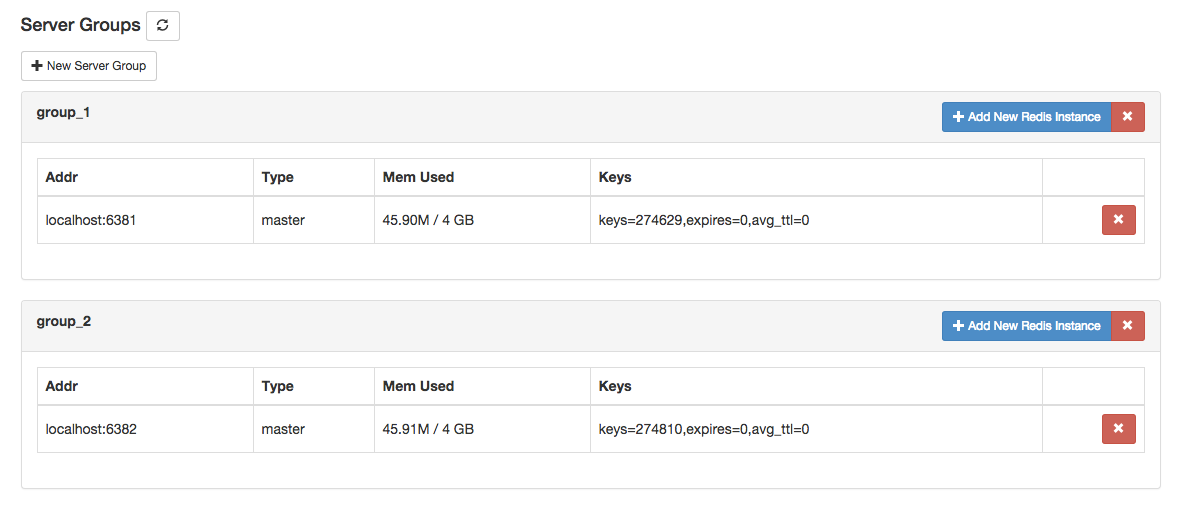Click the Addr column header in group_1

(x=146, y=178)
